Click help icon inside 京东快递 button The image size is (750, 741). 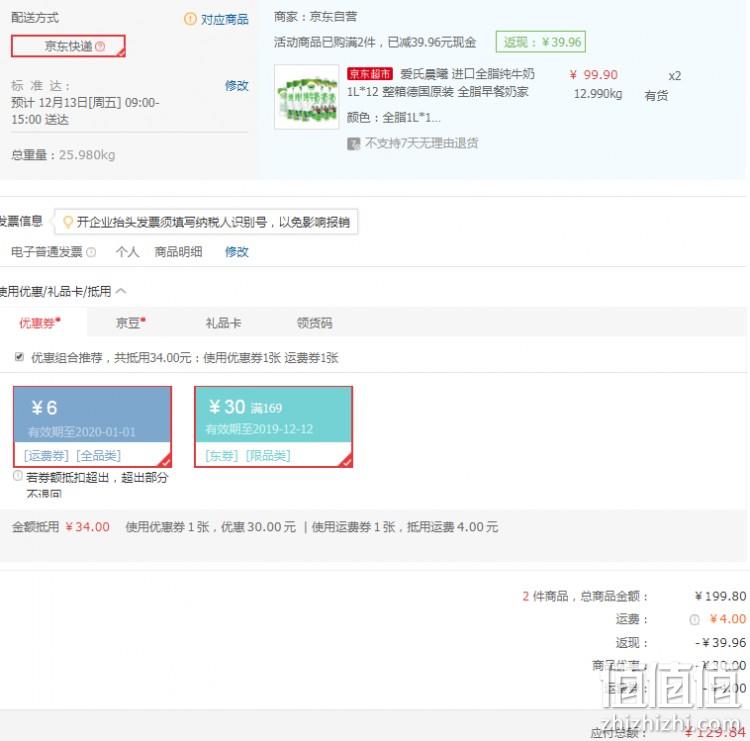(100, 46)
